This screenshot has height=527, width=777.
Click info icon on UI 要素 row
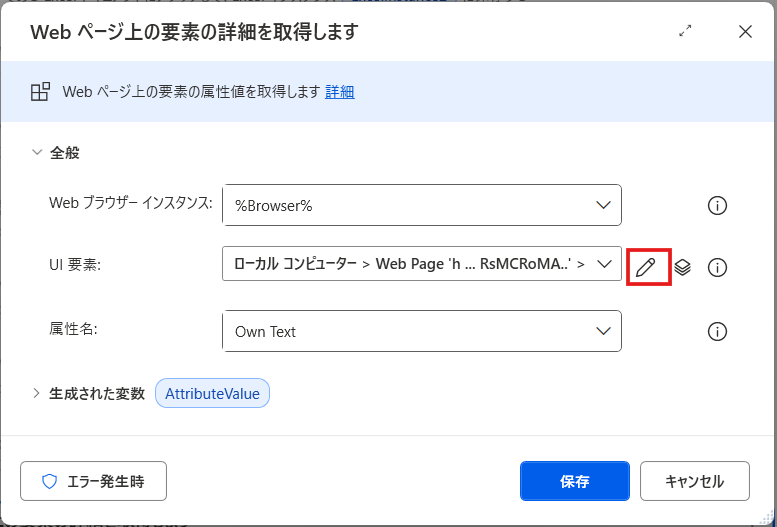coord(716,267)
